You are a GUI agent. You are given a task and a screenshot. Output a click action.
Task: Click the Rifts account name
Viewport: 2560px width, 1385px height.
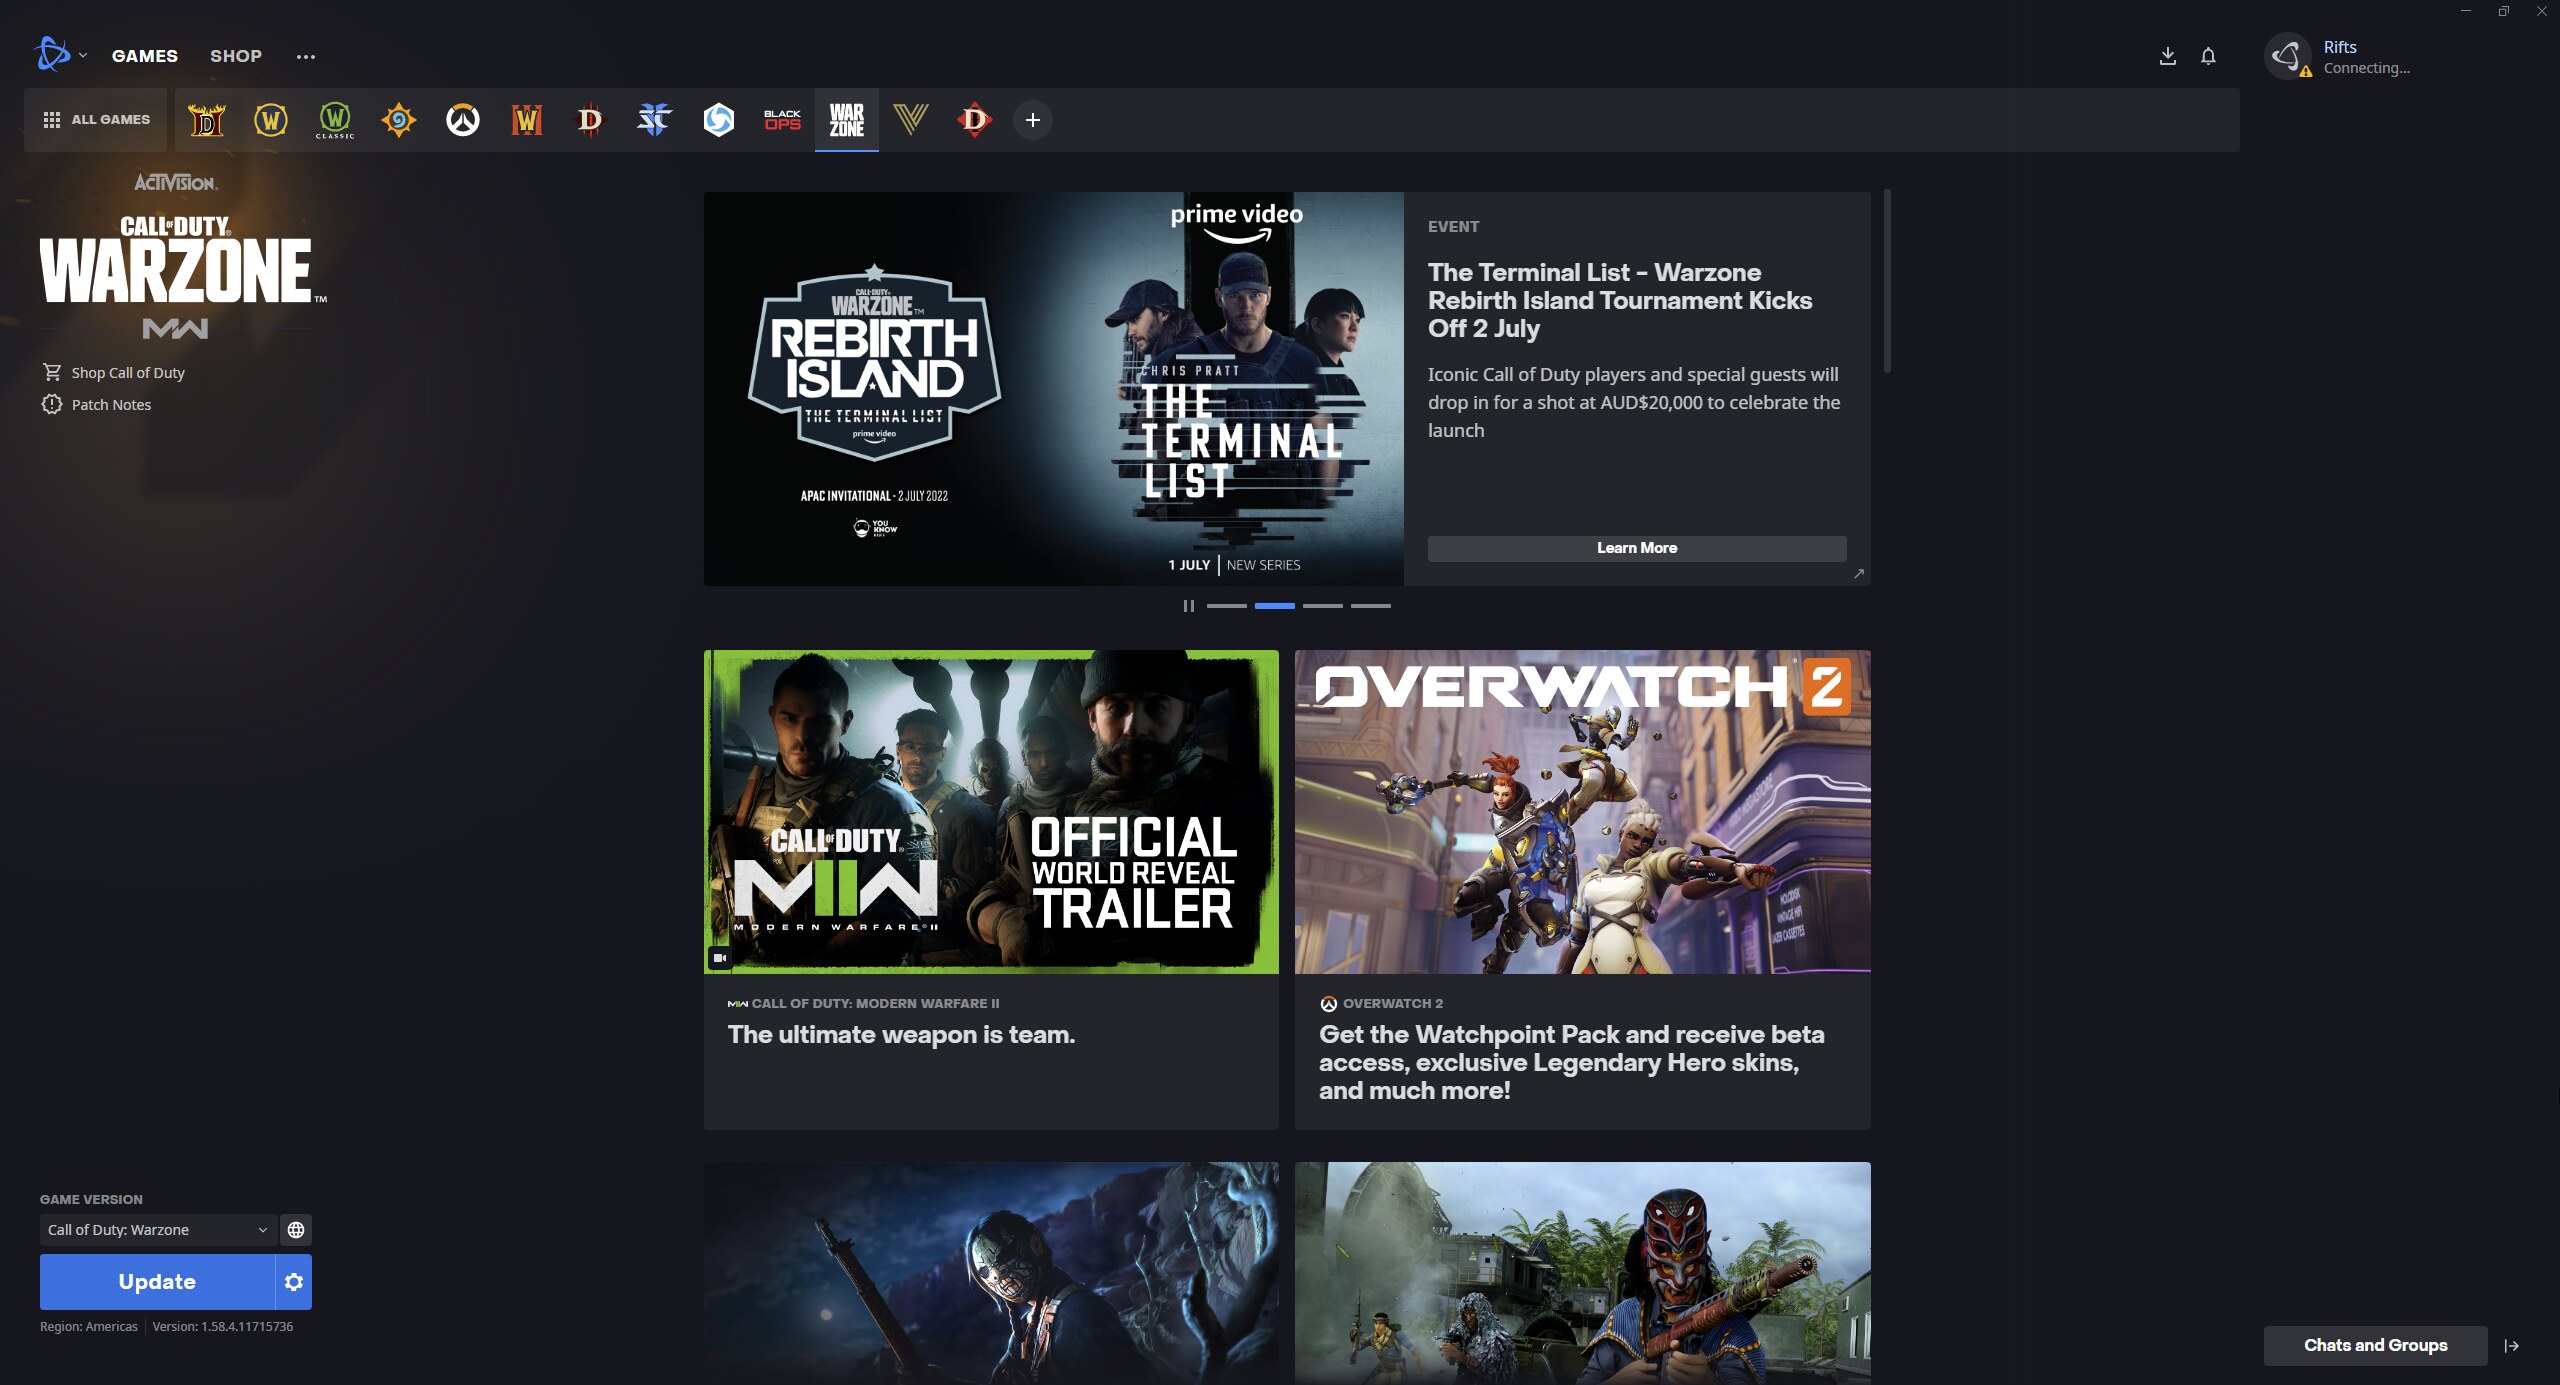[2340, 47]
